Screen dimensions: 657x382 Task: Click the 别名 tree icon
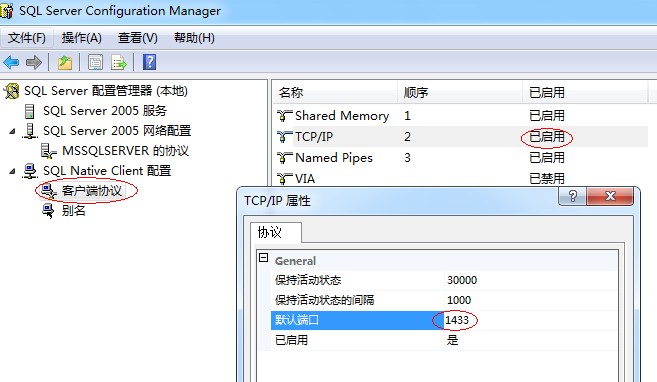point(49,211)
